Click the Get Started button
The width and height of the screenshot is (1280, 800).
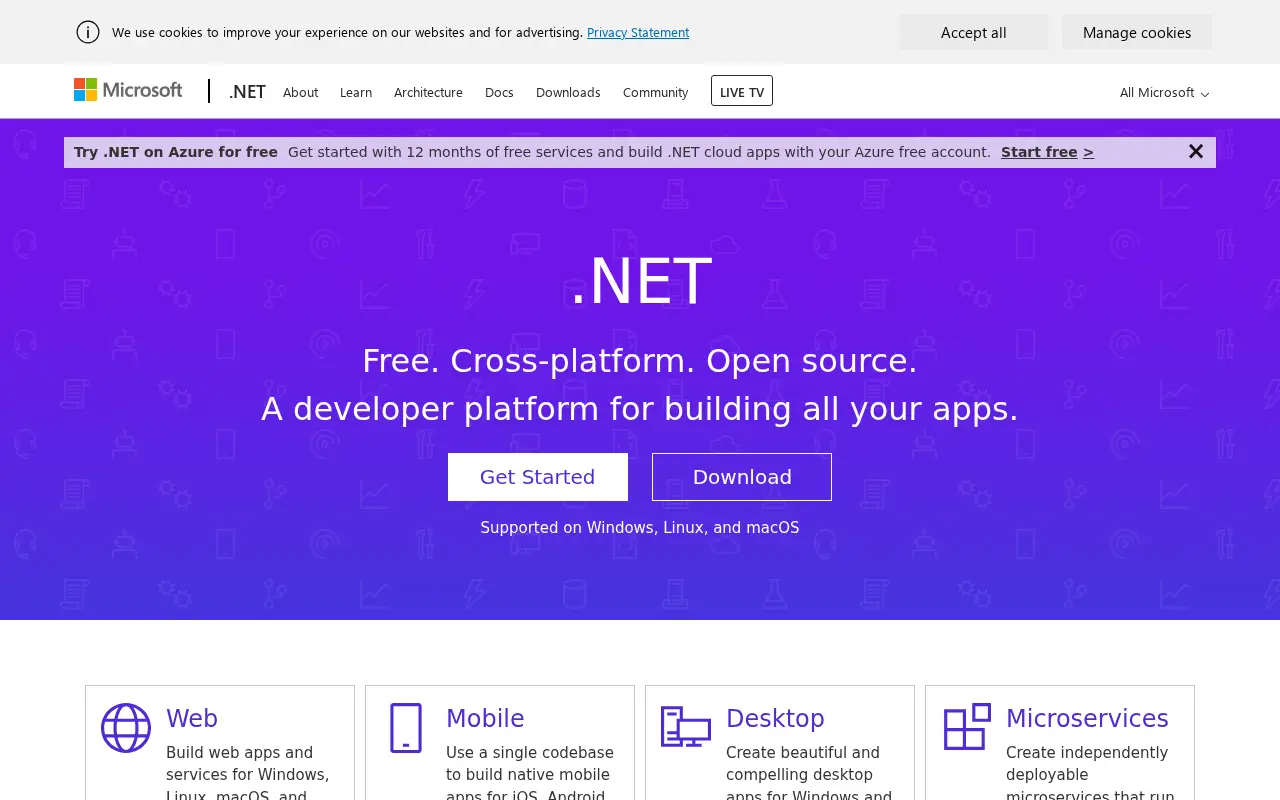click(x=538, y=477)
